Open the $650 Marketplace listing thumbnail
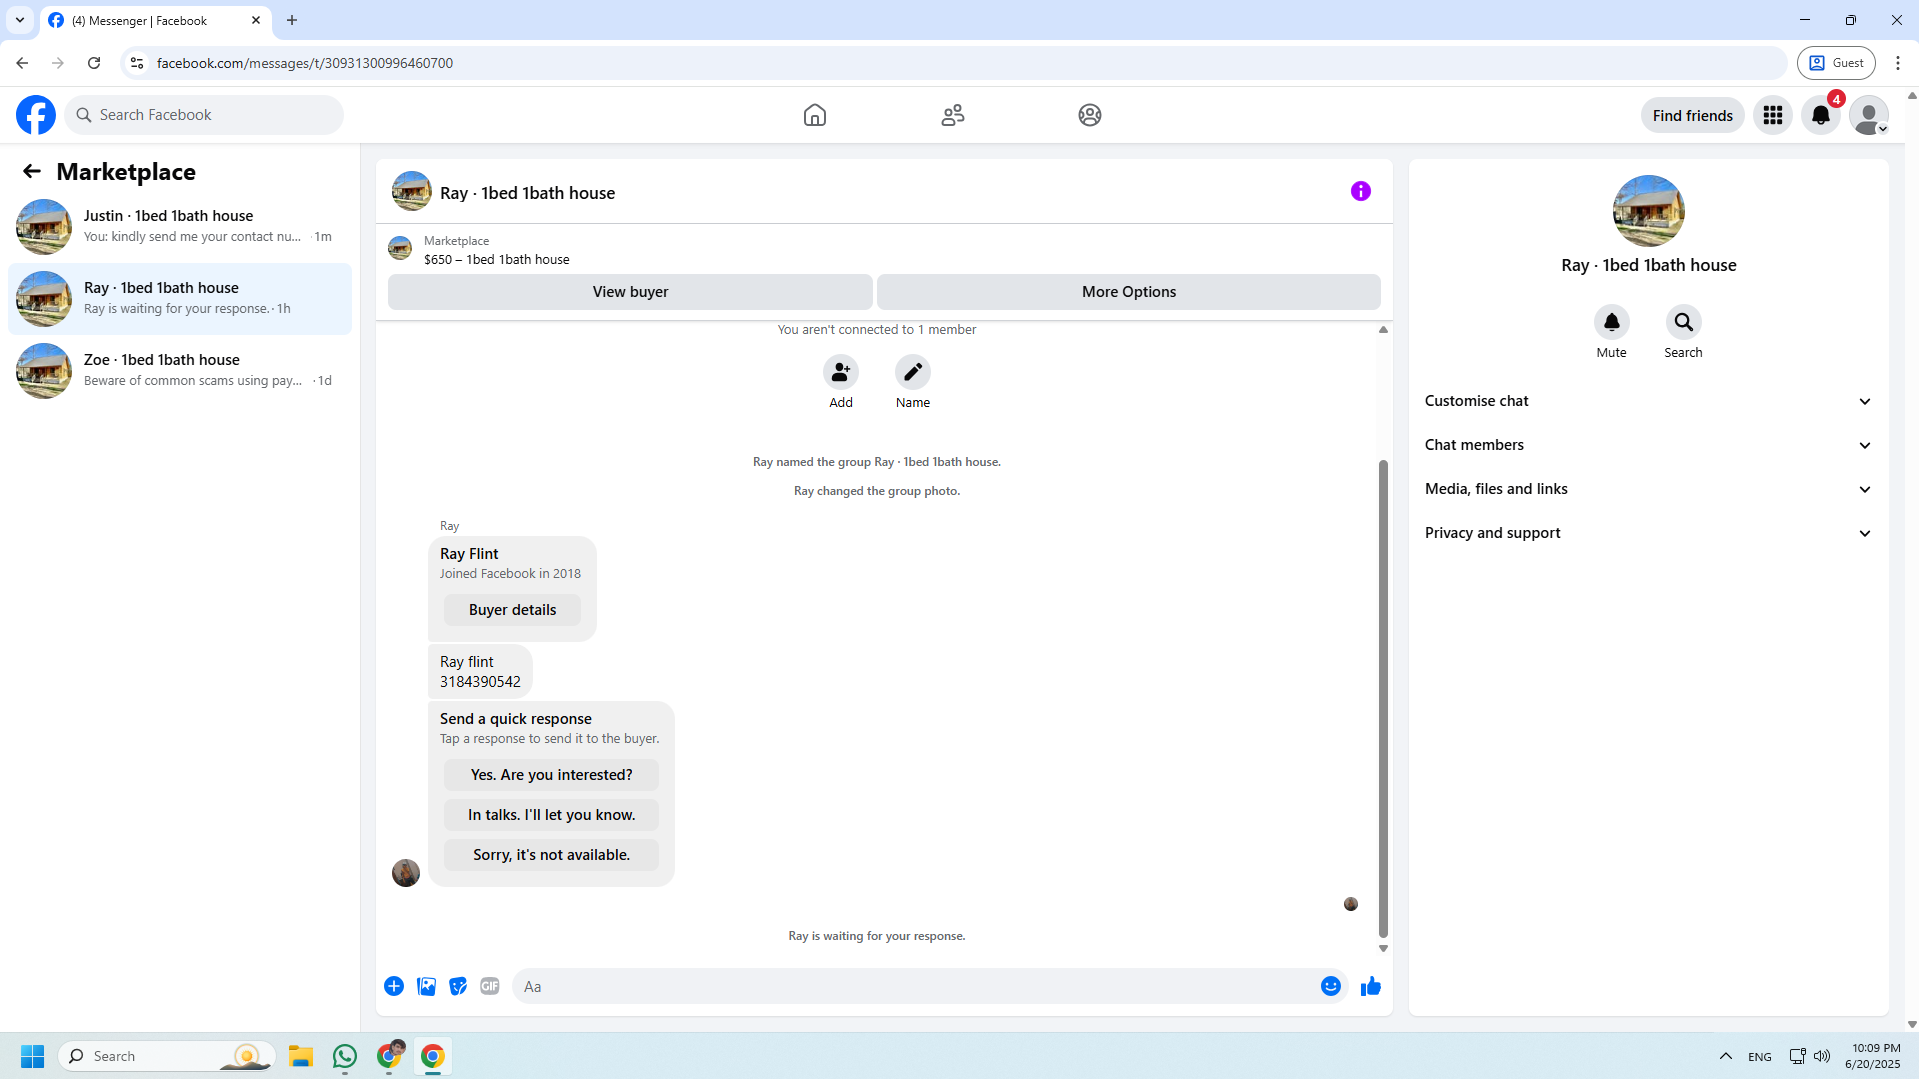Image resolution: width=1919 pixels, height=1079 pixels. point(400,248)
